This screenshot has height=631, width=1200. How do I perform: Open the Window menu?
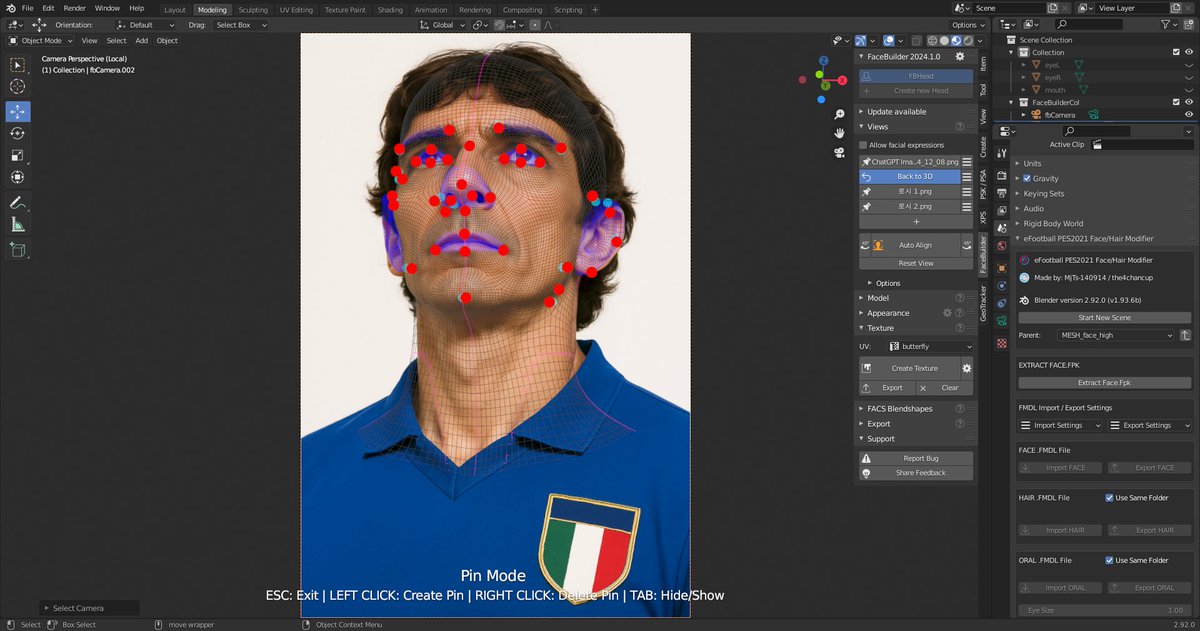pos(107,8)
